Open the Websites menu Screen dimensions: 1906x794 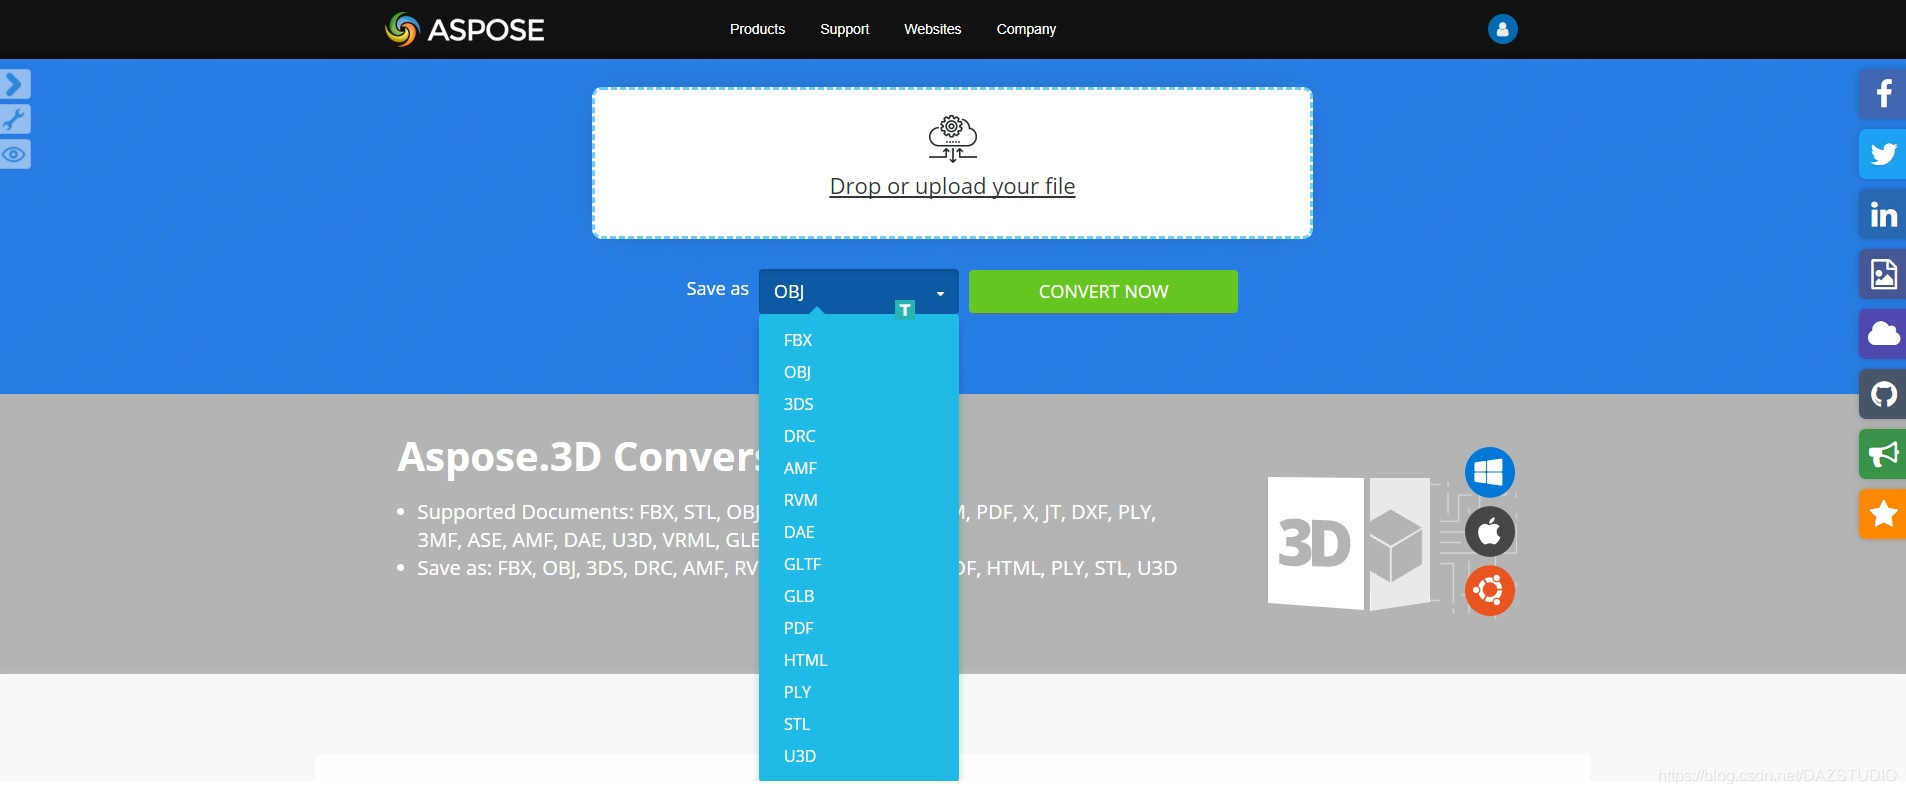pos(932,29)
